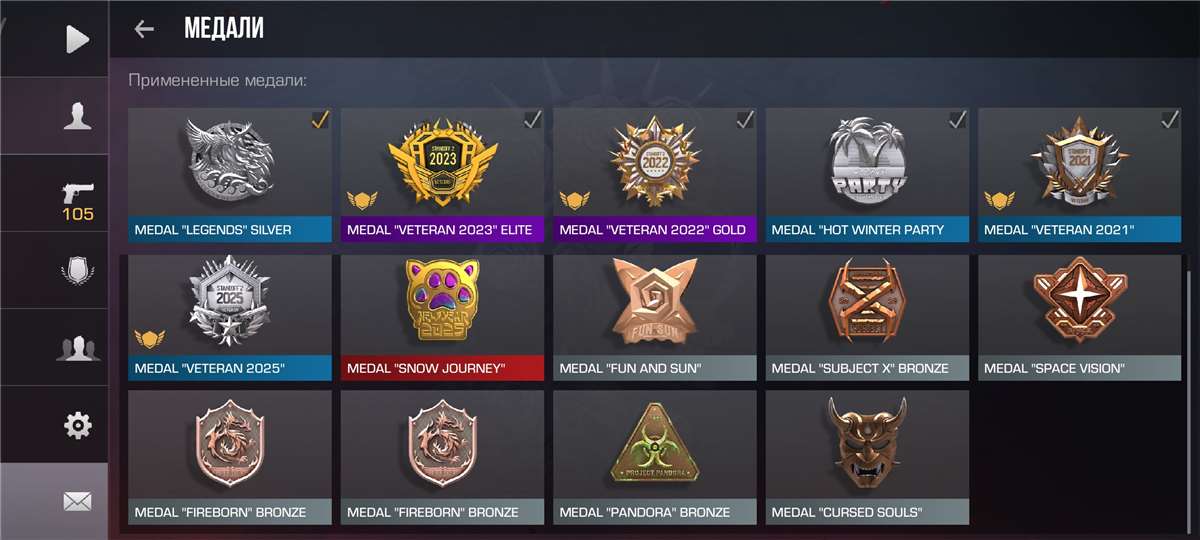
Task: Select the "Cursed Souls" mask medal
Action: point(867,458)
